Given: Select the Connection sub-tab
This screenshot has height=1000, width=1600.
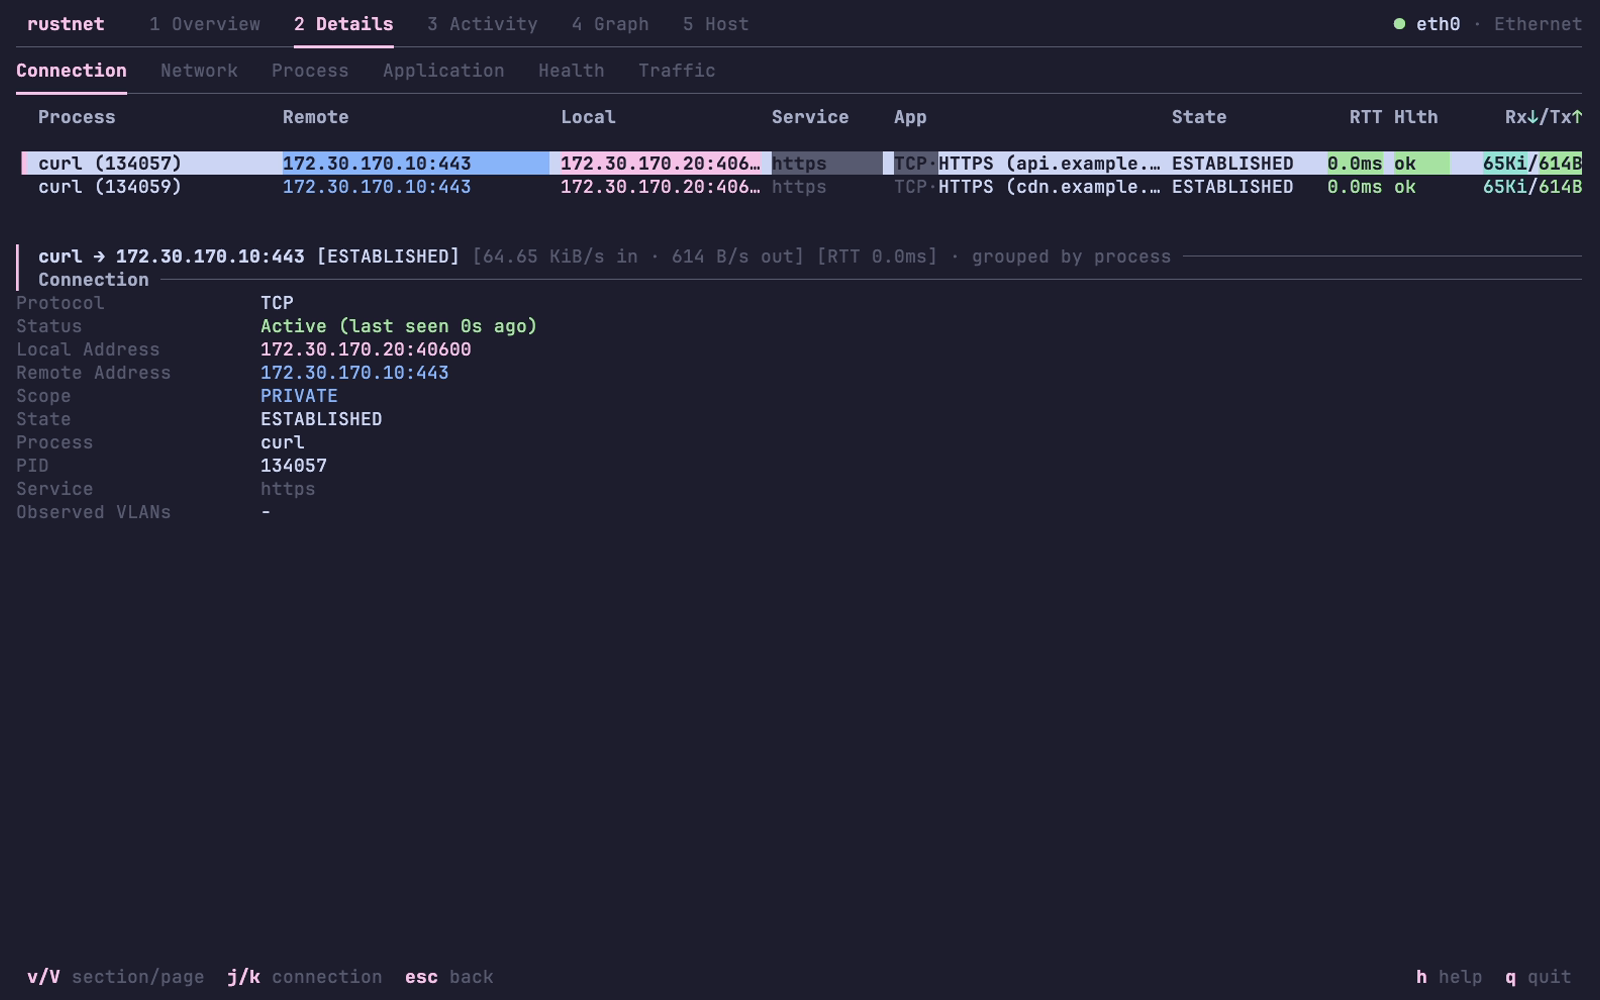Looking at the screenshot, I should (x=71, y=71).
